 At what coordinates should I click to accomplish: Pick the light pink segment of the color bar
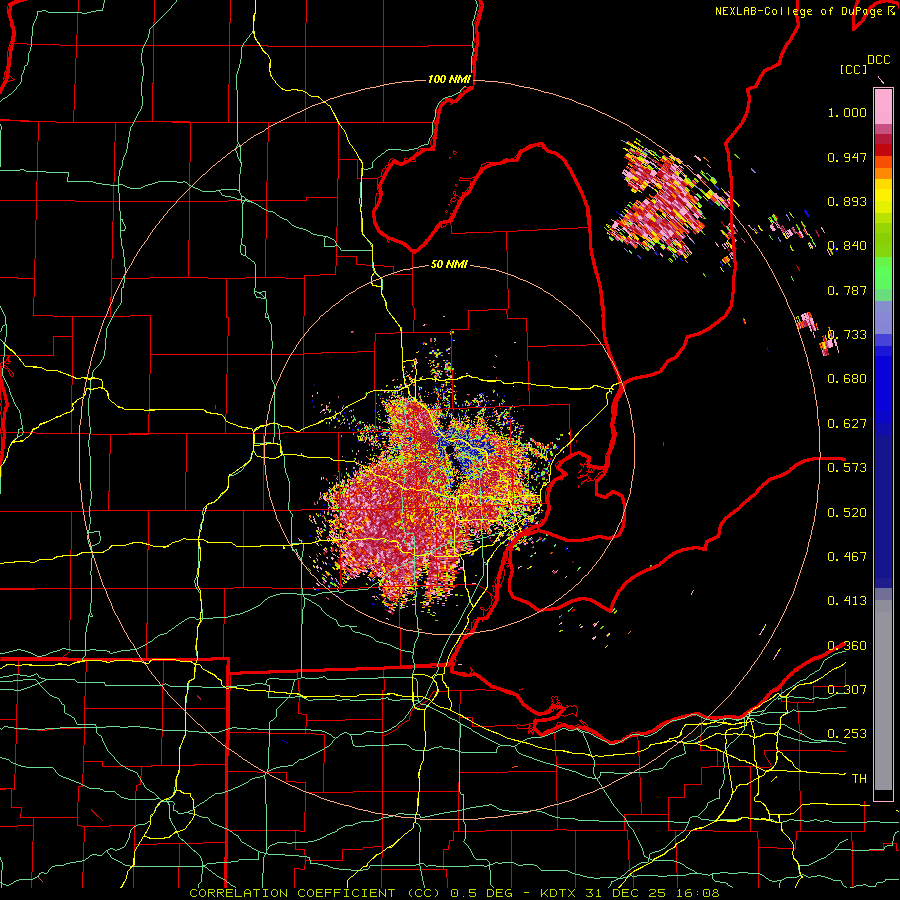tap(883, 106)
